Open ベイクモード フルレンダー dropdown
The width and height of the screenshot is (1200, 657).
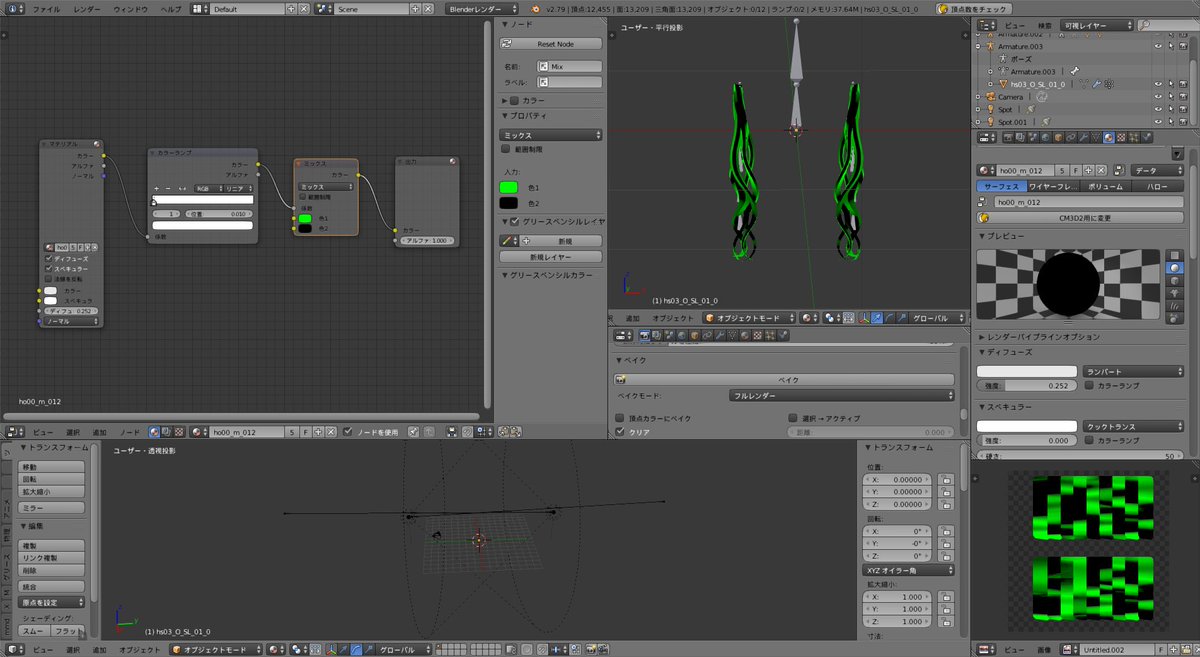pyautogui.click(x=841, y=396)
